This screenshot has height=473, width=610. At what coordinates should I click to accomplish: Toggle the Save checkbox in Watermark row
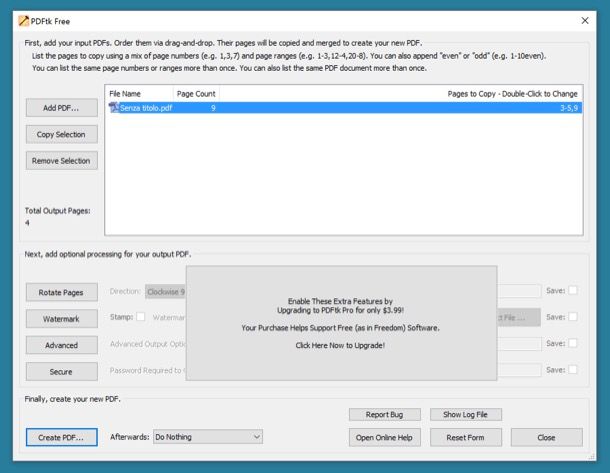(574, 317)
